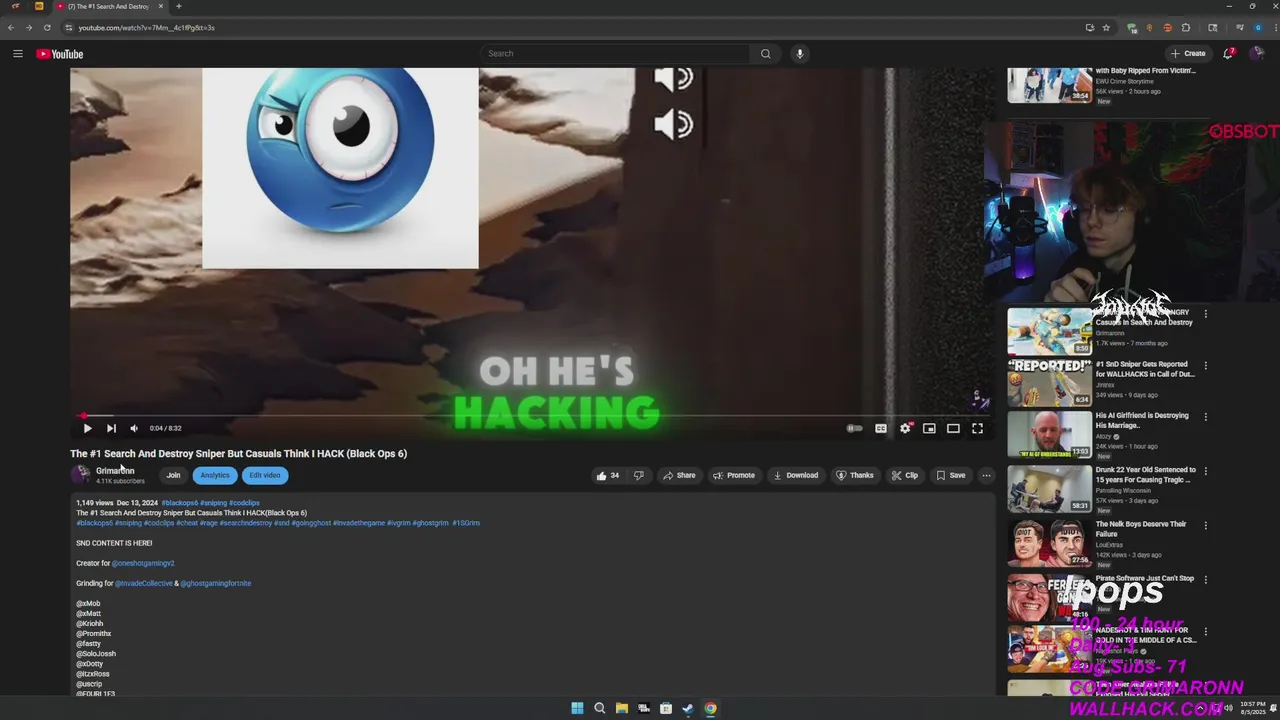Create a Clip of the video
Image resolution: width=1280 pixels, height=720 pixels.
point(905,476)
